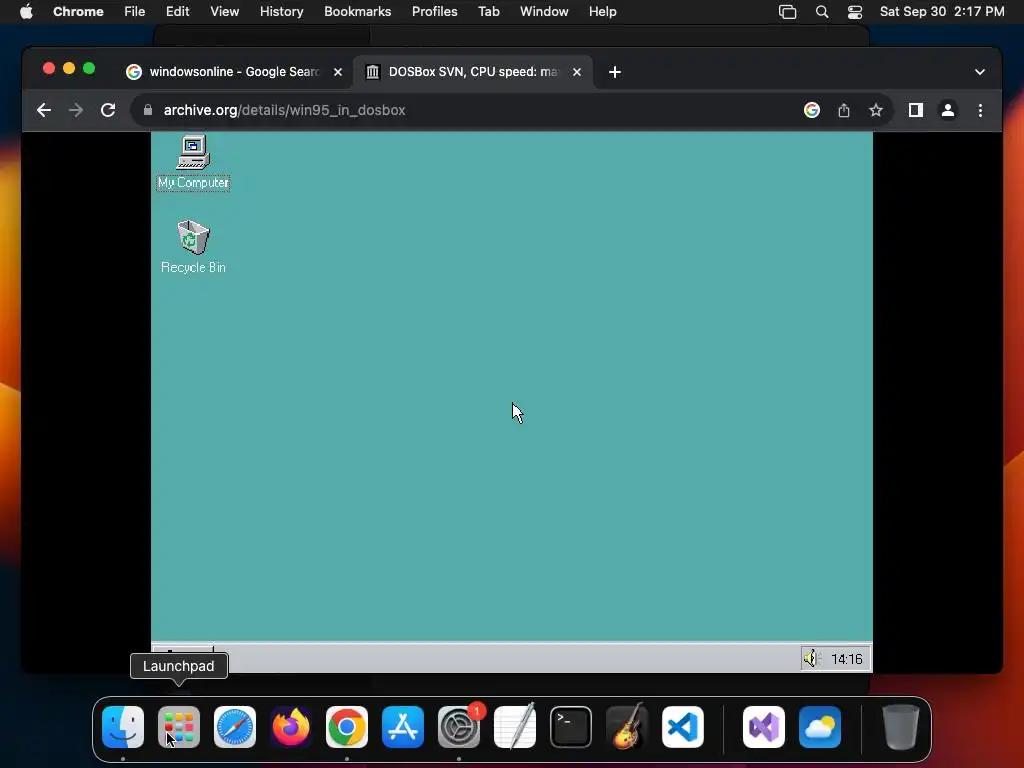This screenshot has width=1024, height=768.
Task: Open TextEdit from the Dock
Action: pyautogui.click(x=515, y=726)
